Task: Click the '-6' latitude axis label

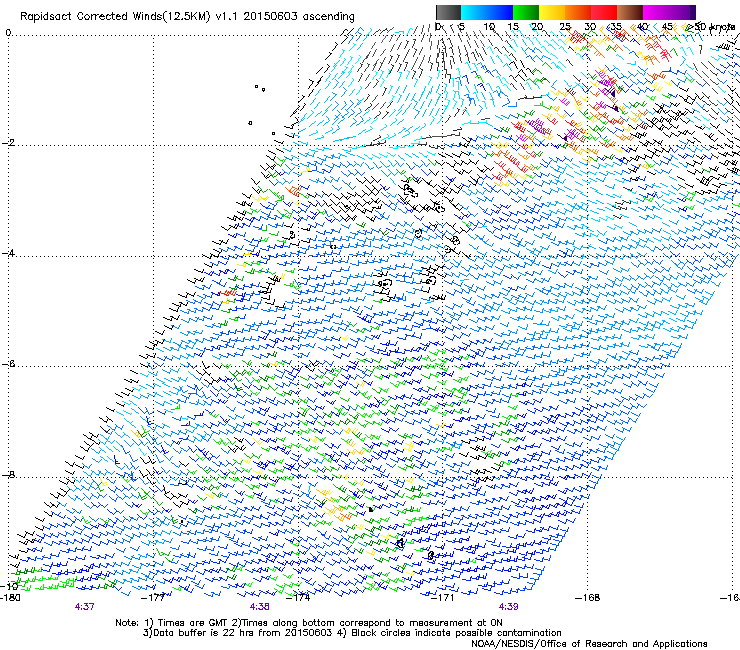Action: tap(8, 364)
